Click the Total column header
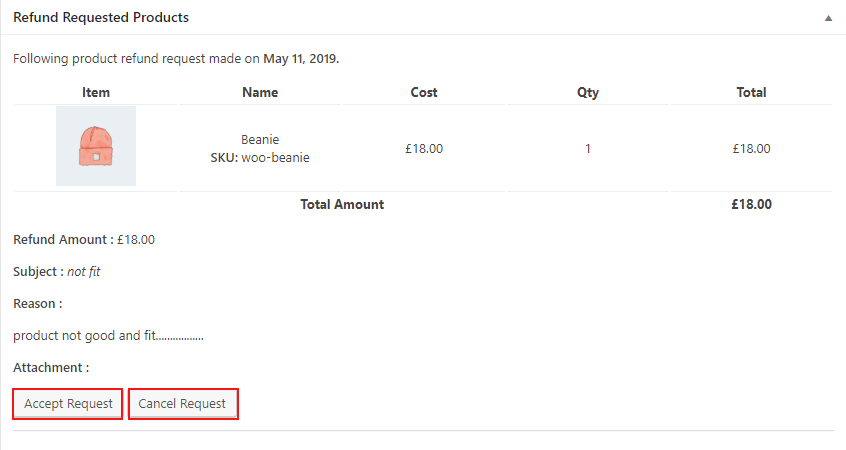 (751, 92)
